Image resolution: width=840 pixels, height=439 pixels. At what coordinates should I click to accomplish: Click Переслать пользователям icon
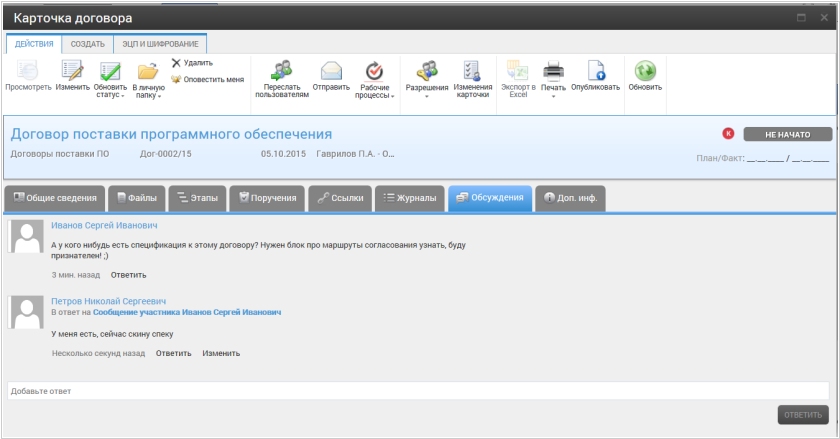click(x=282, y=71)
